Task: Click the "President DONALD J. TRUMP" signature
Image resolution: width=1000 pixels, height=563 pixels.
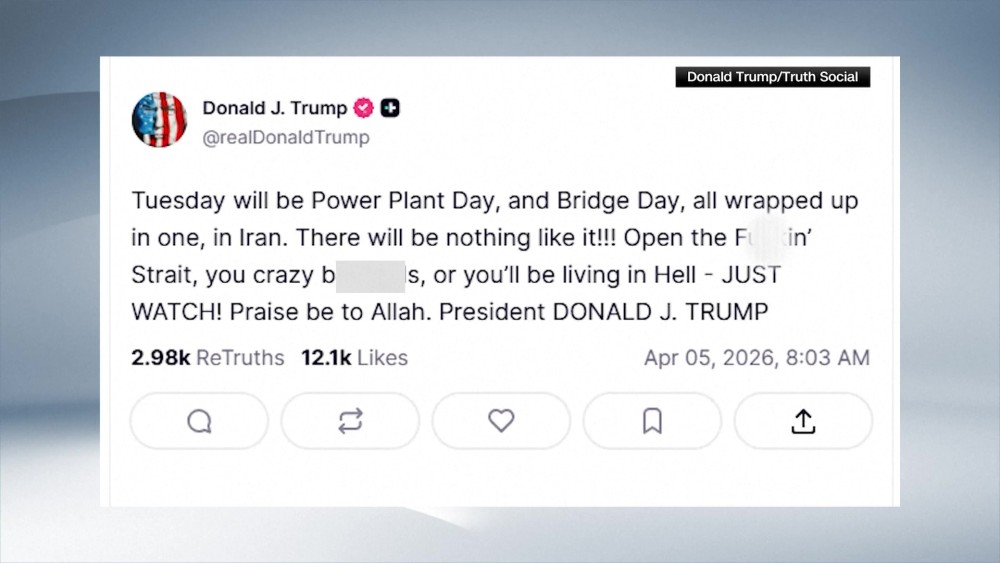Action: tap(604, 311)
